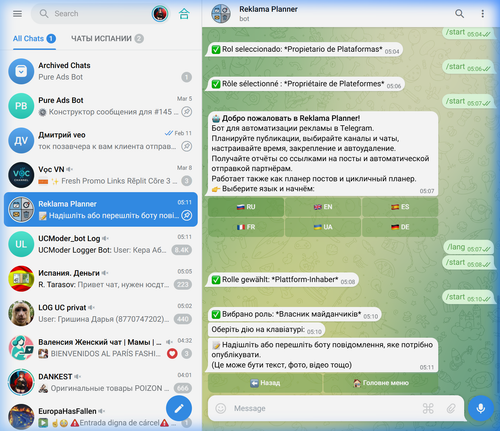
Task: Open the UCModer_bot Log chat
Action: point(101,244)
